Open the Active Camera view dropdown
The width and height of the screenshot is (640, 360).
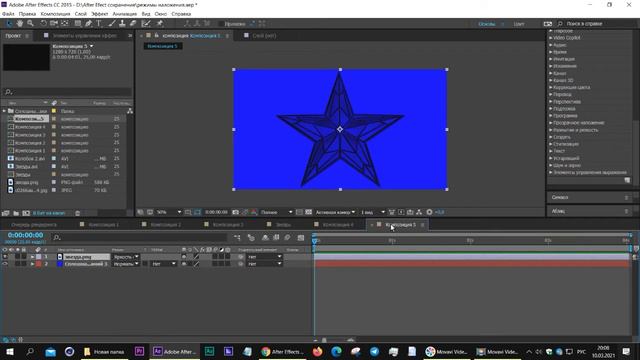click(335, 212)
